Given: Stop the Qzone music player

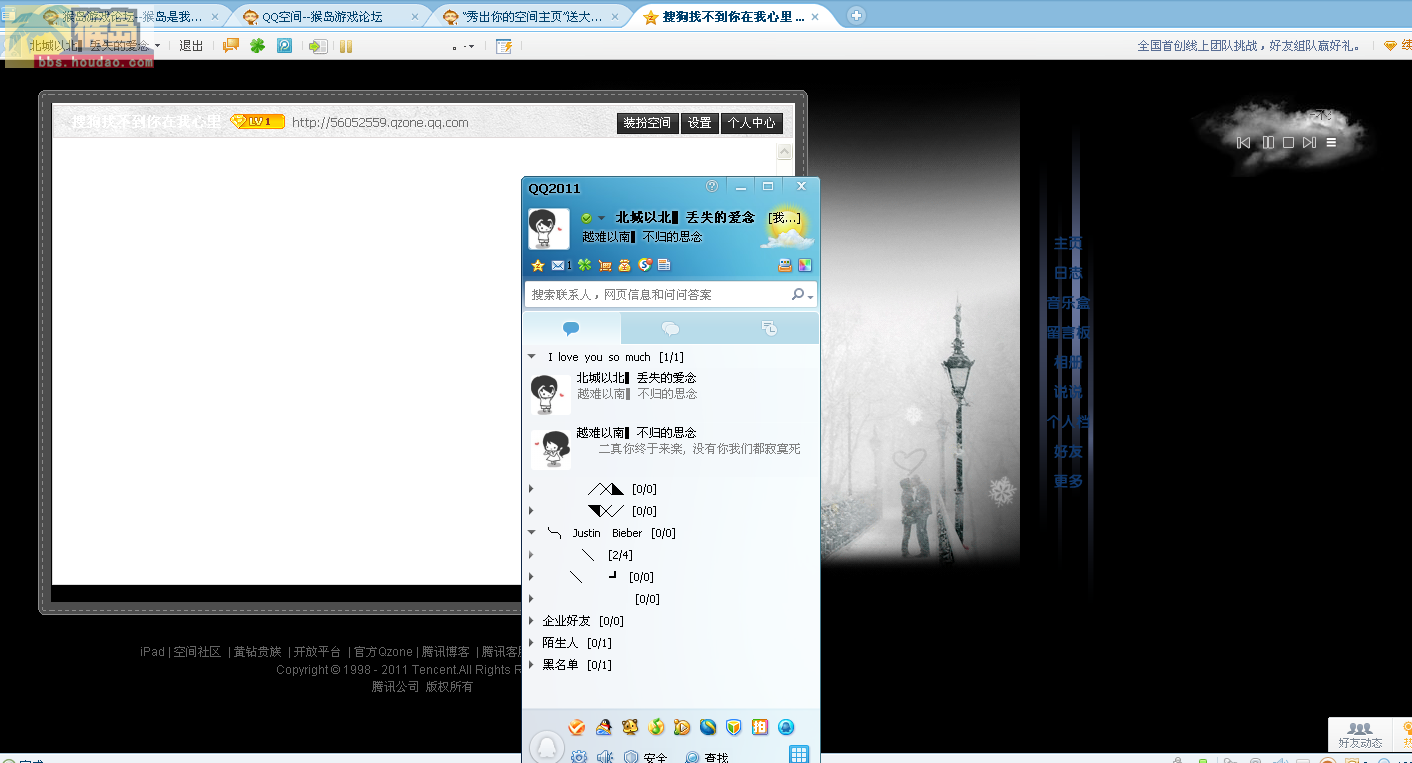Looking at the screenshot, I should click(1289, 143).
